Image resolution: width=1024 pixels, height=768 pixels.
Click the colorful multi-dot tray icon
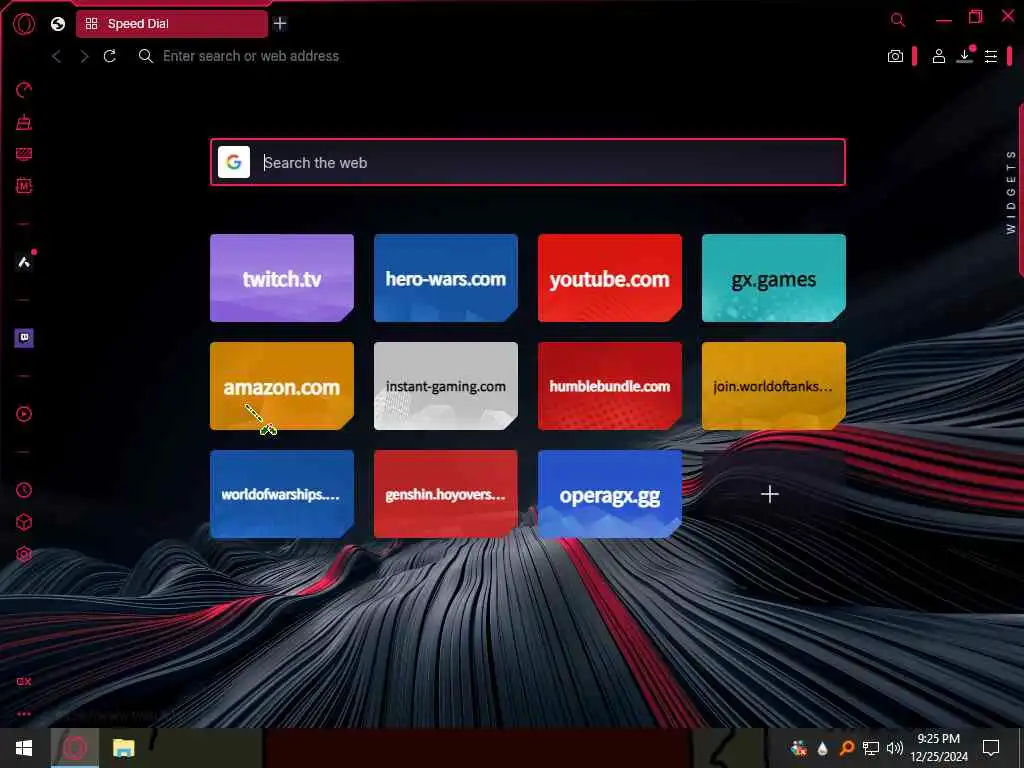pyautogui.click(x=798, y=748)
